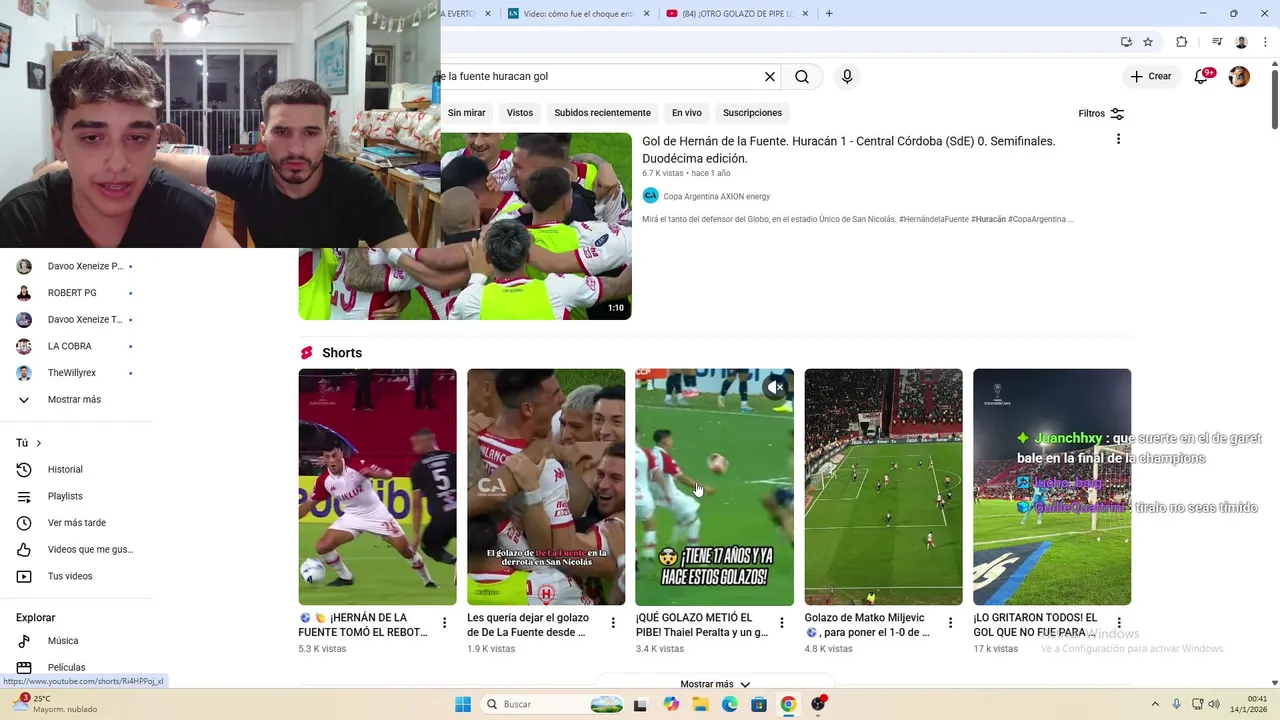Image resolution: width=1280 pixels, height=720 pixels.
Task: Show hidden system tray icons chevron
Action: point(1155,704)
